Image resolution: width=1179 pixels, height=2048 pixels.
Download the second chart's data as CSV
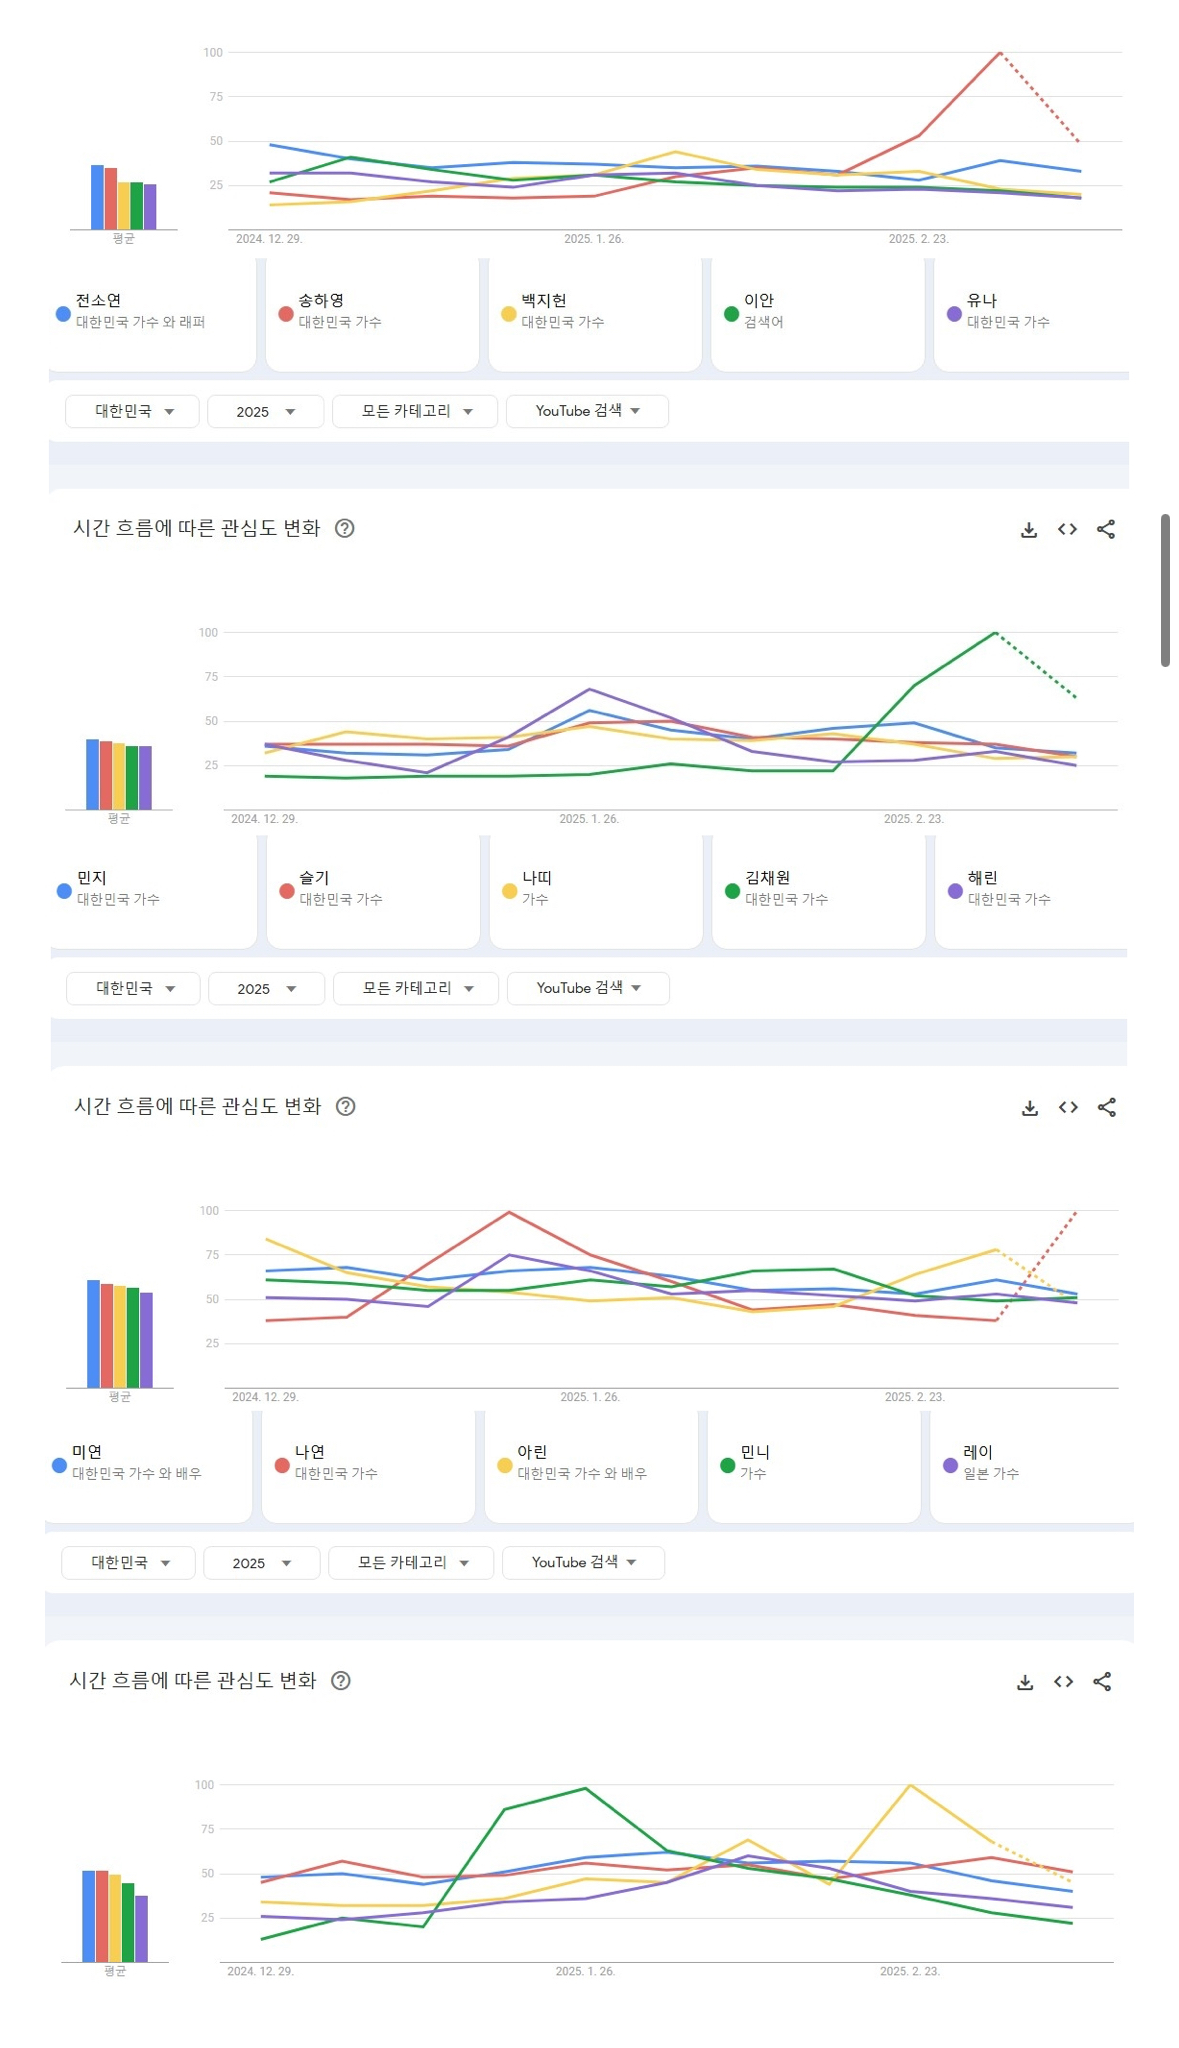(x=1028, y=530)
